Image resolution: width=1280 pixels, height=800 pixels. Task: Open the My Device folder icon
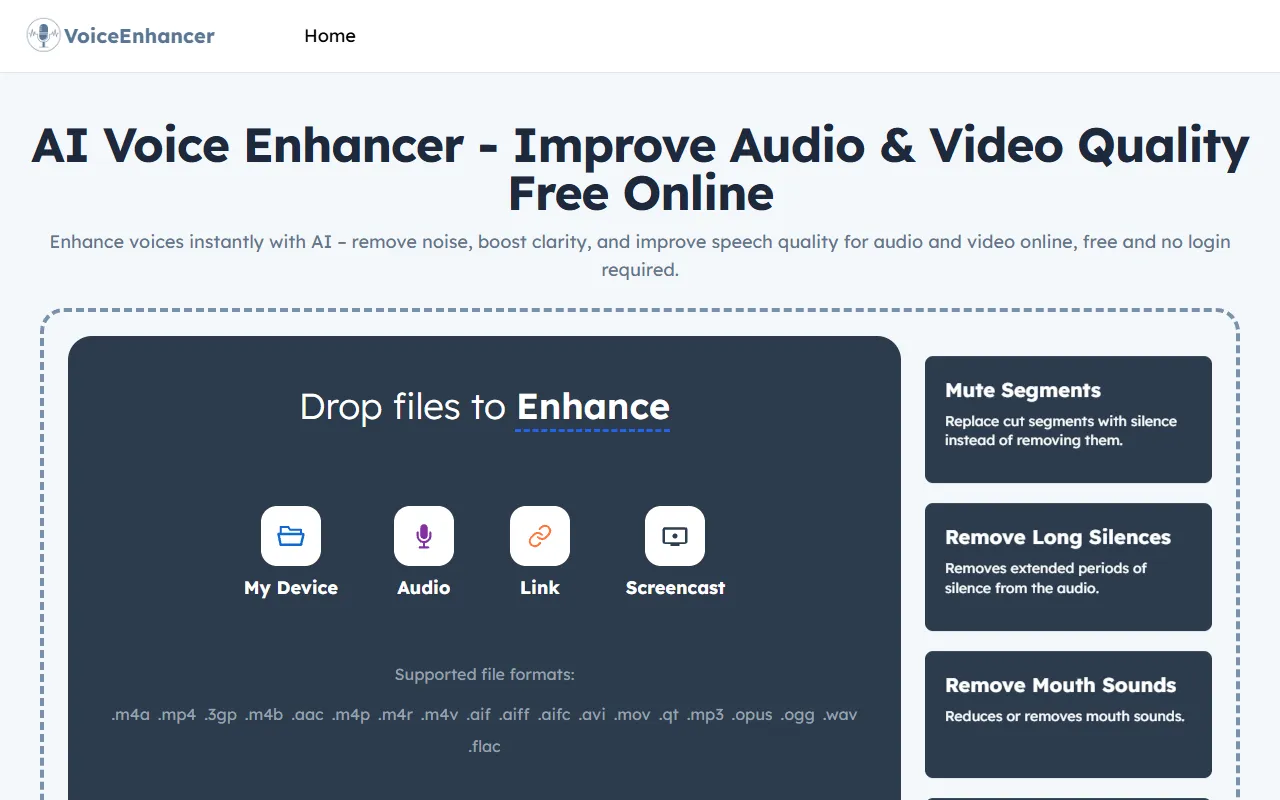291,536
